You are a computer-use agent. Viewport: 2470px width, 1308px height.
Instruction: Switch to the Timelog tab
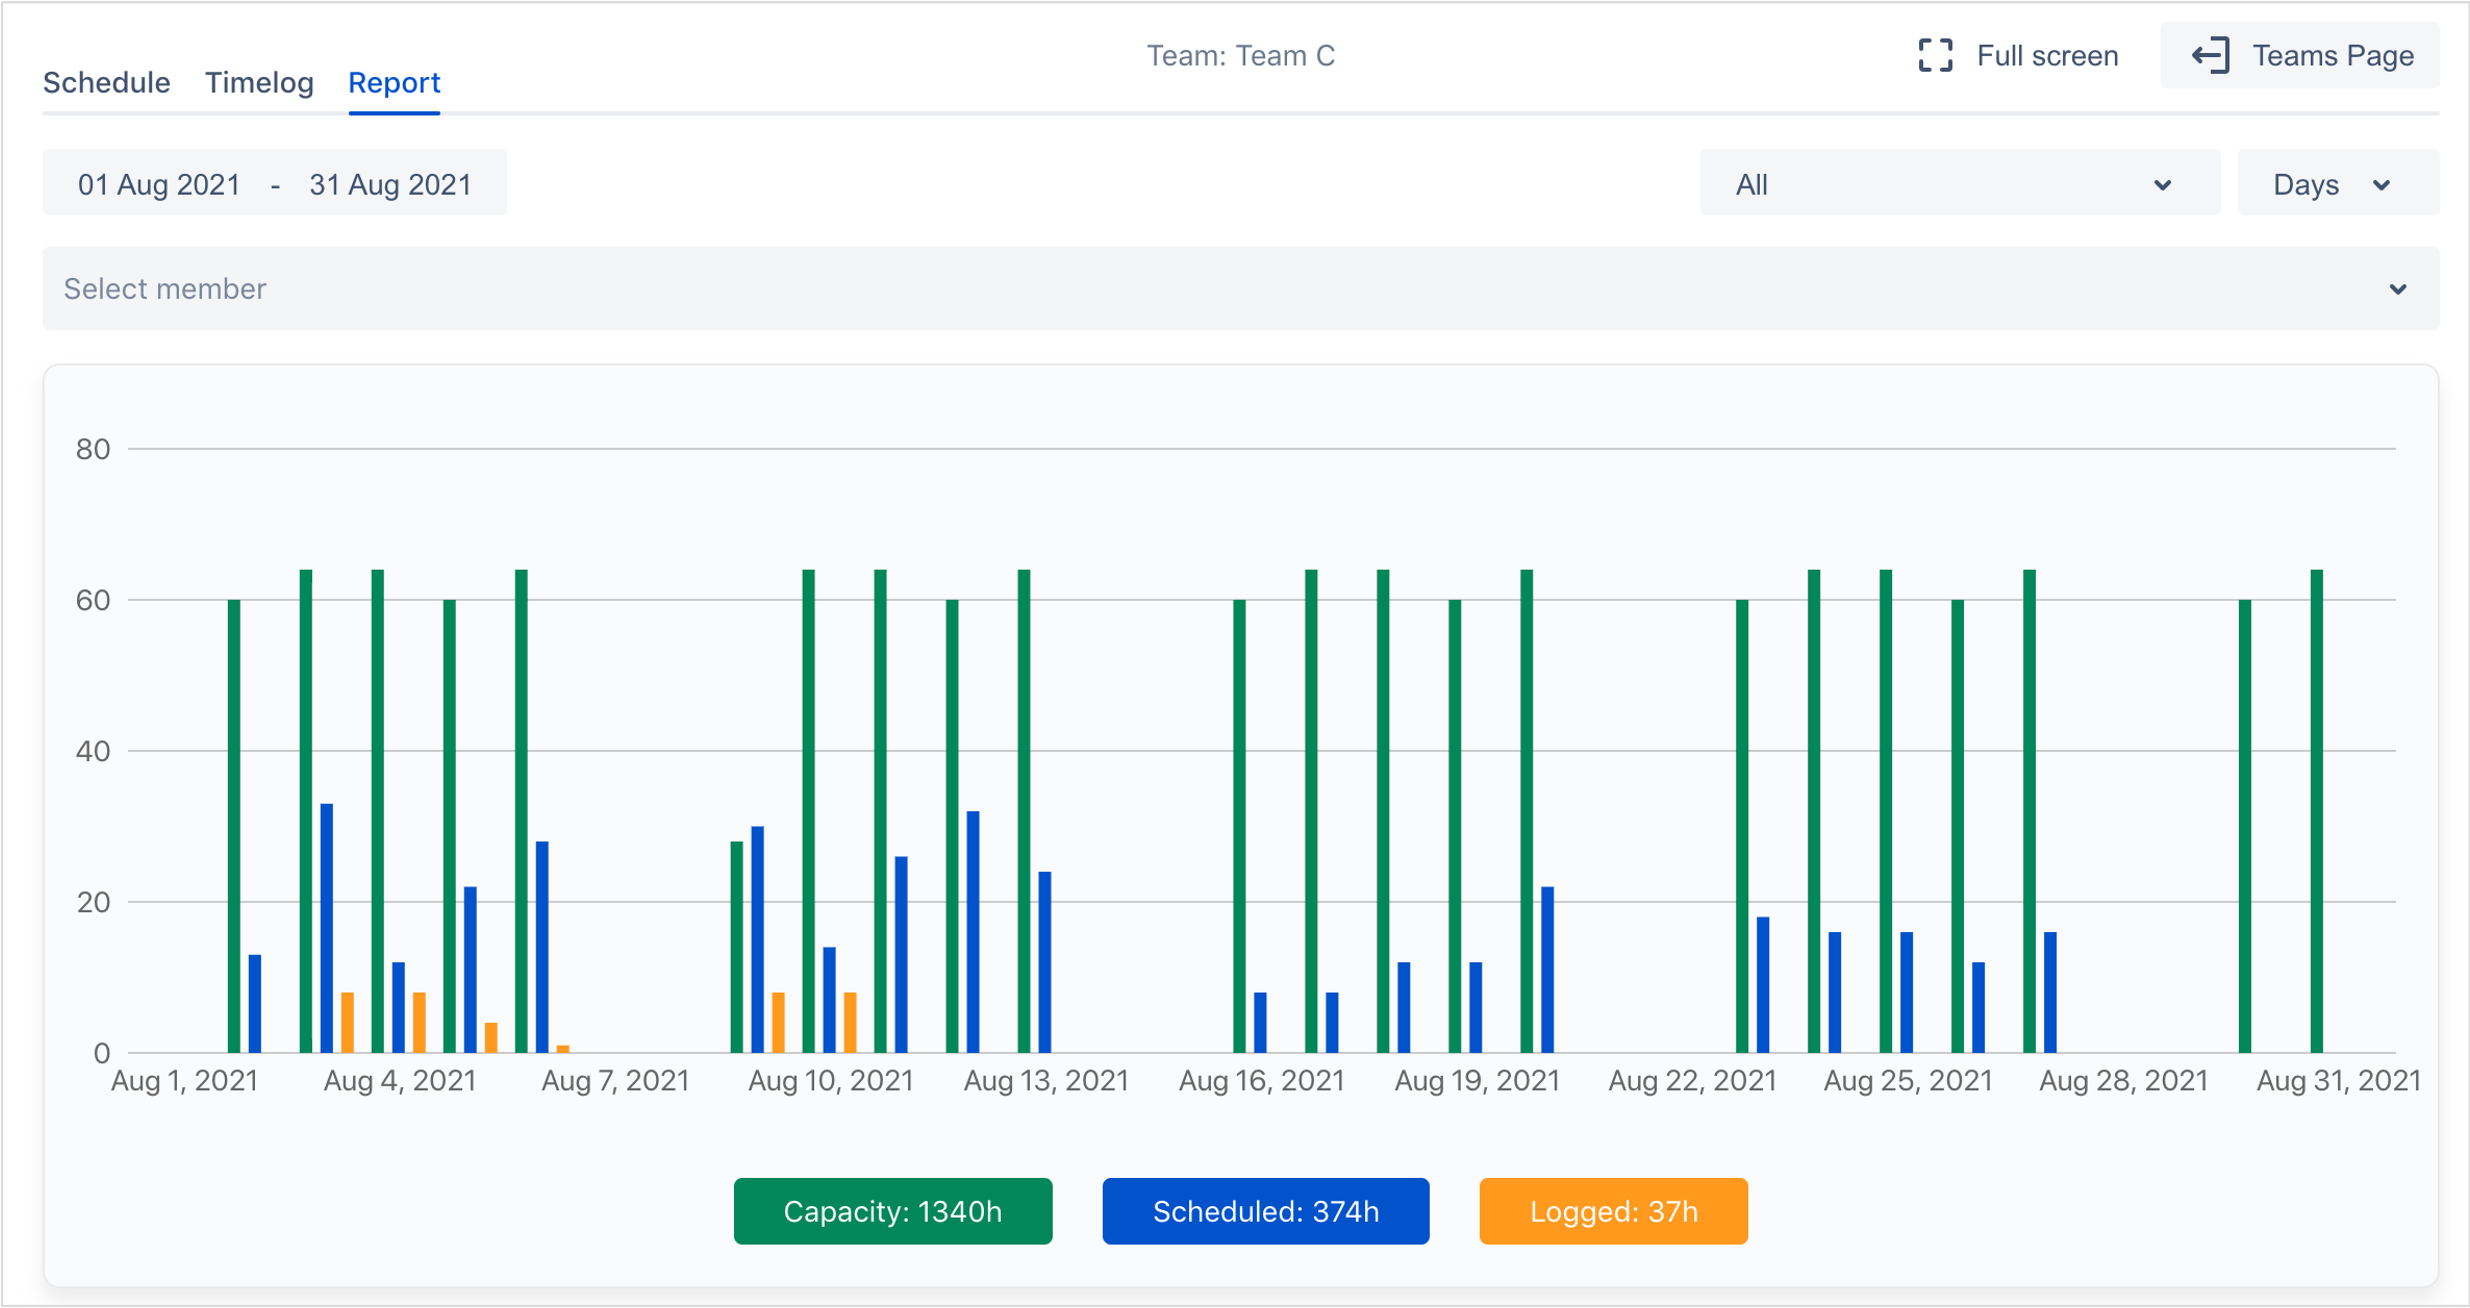tap(259, 82)
